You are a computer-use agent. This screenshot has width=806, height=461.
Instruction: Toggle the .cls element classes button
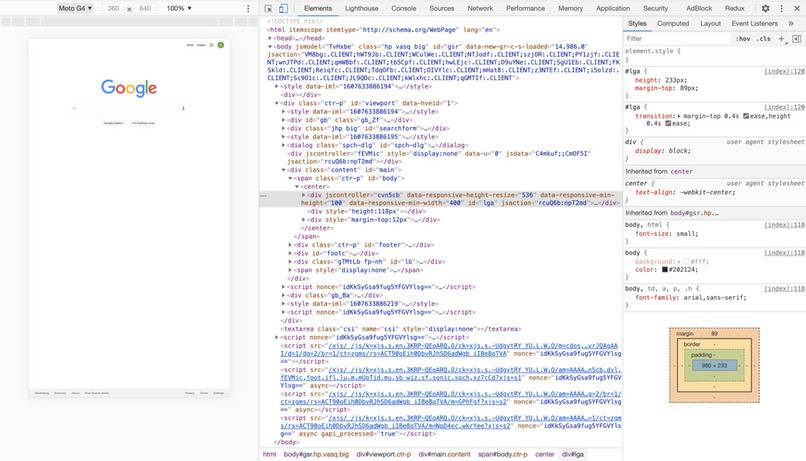(764, 39)
